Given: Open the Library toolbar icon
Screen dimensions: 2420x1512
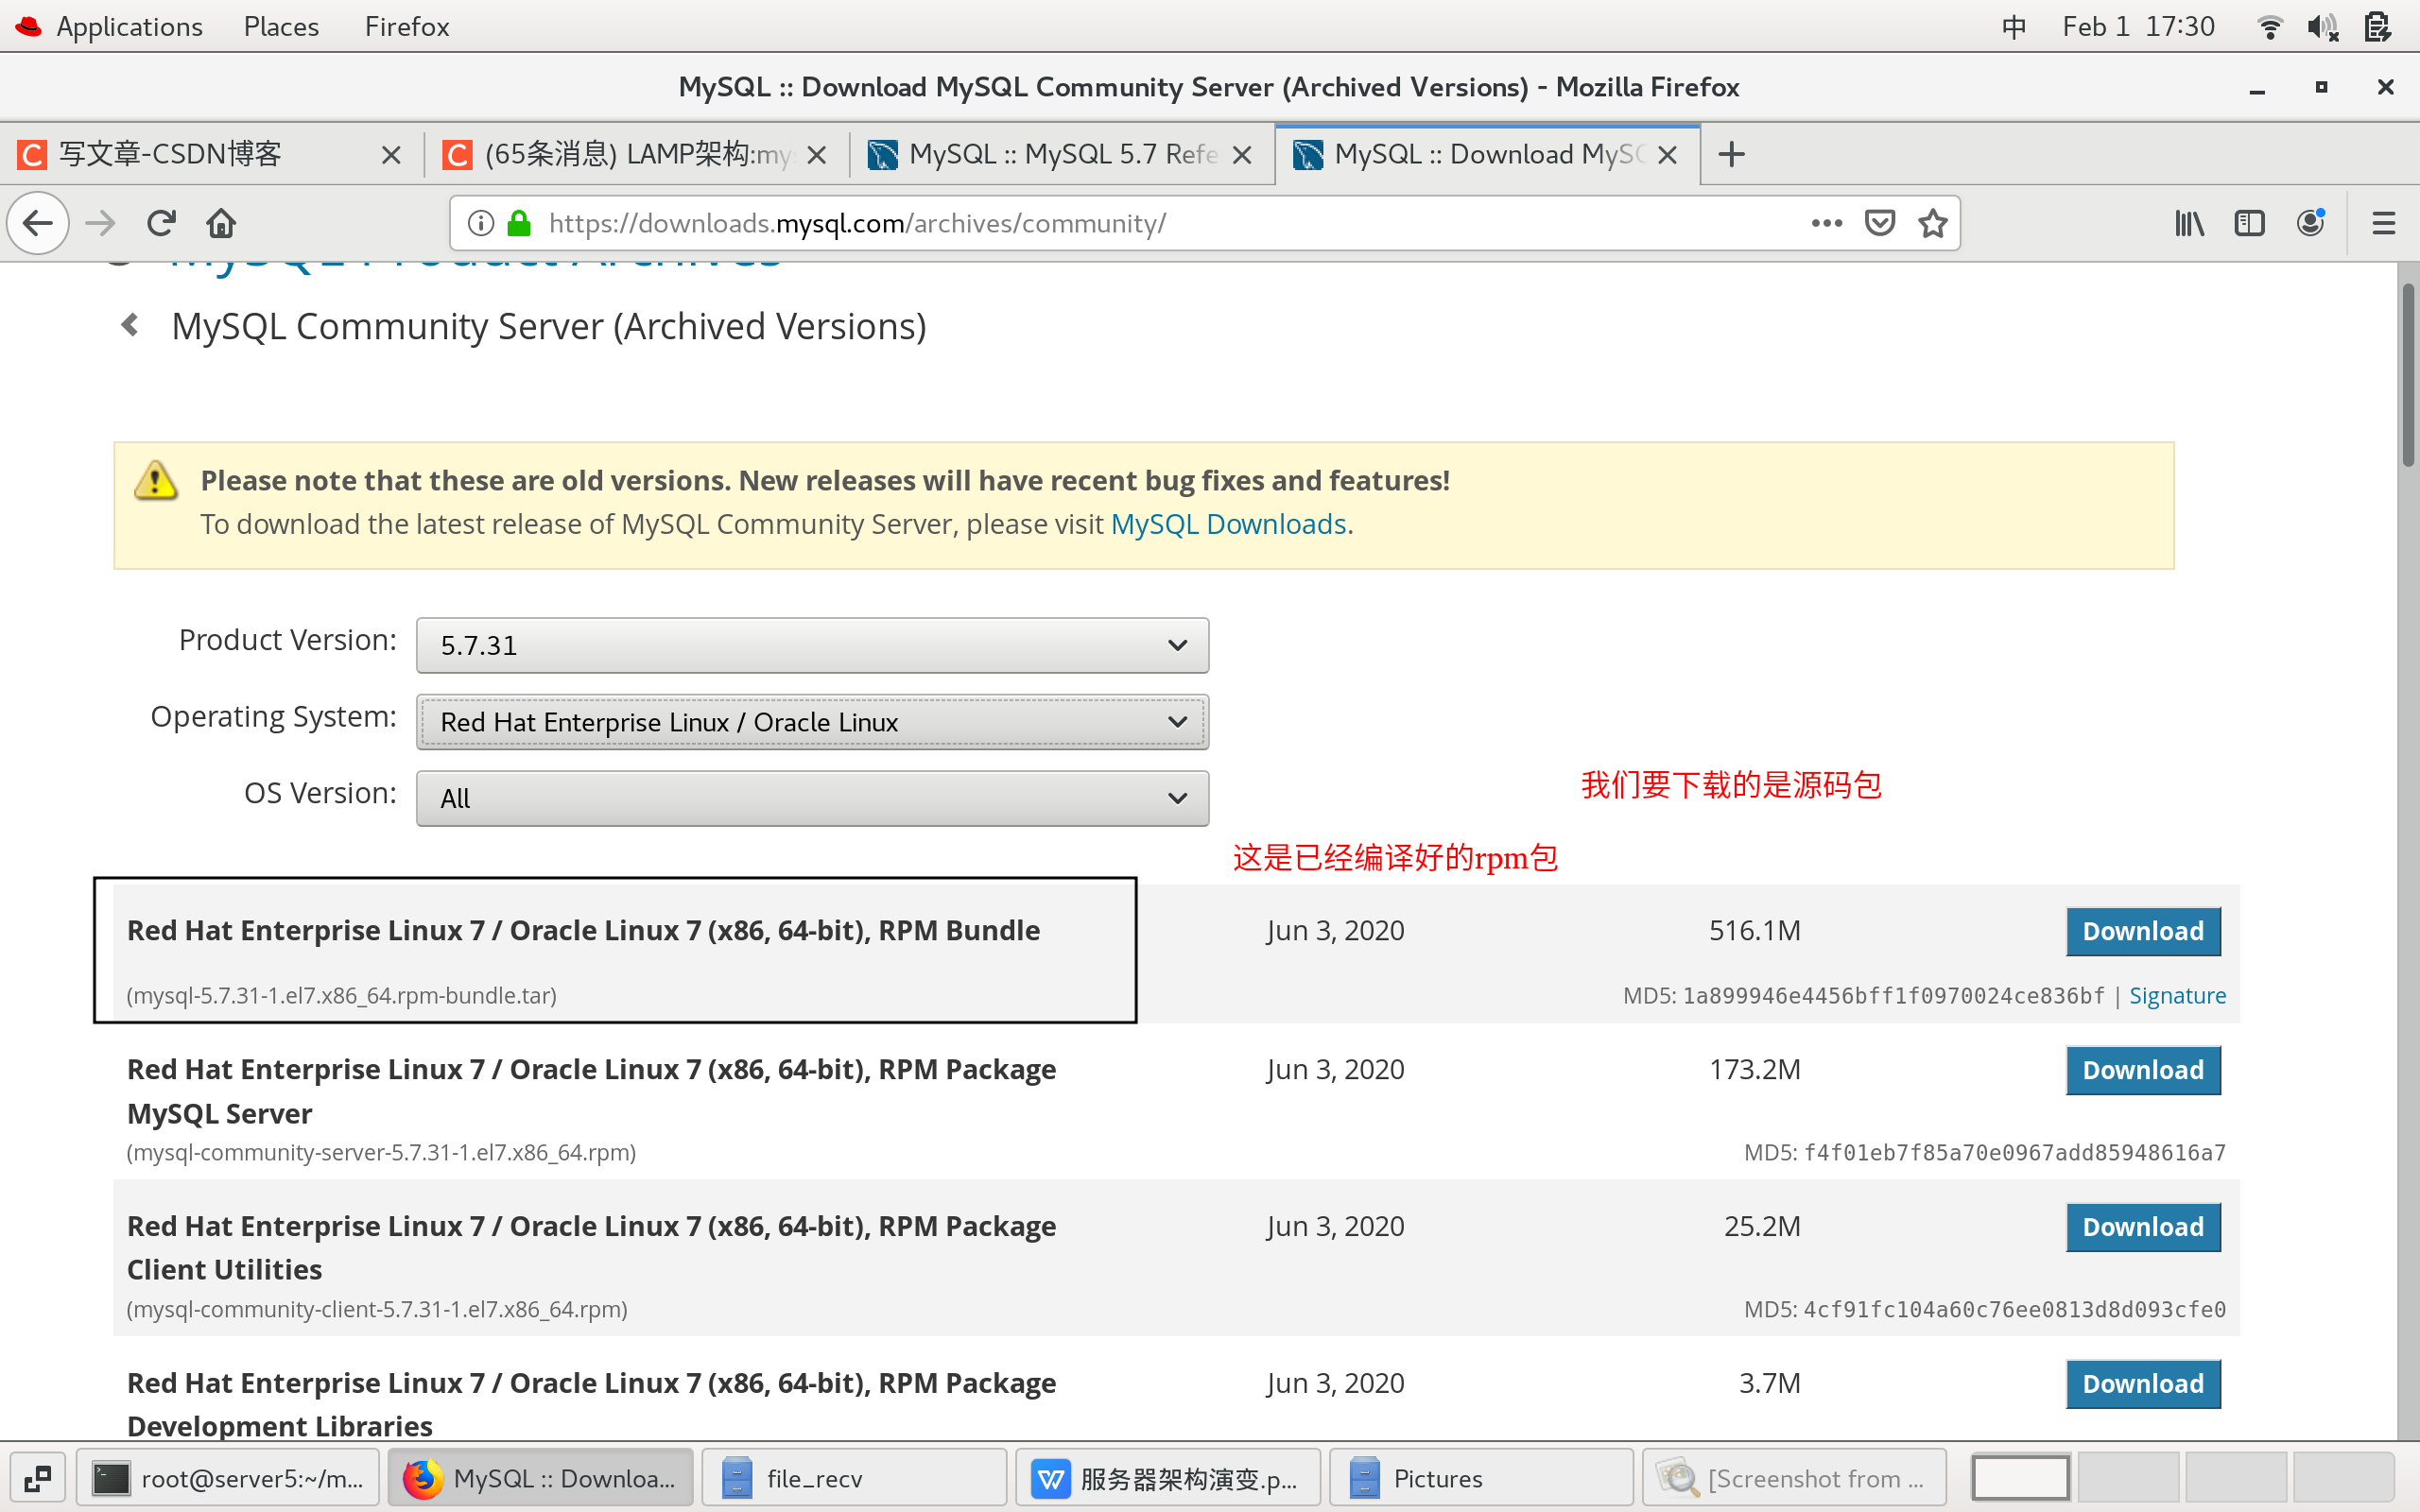Looking at the screenshot, I should tap(2189, 223).
